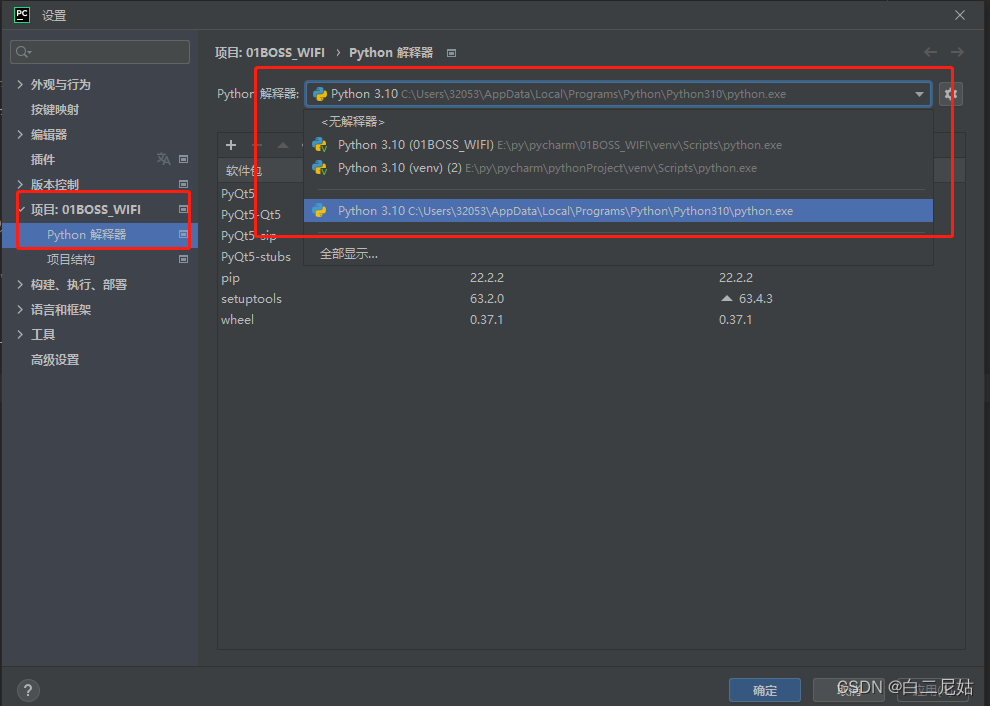Click the back navigation arrow
The image size is (990, 706).
pyautogui.click(x=930, y=52)
